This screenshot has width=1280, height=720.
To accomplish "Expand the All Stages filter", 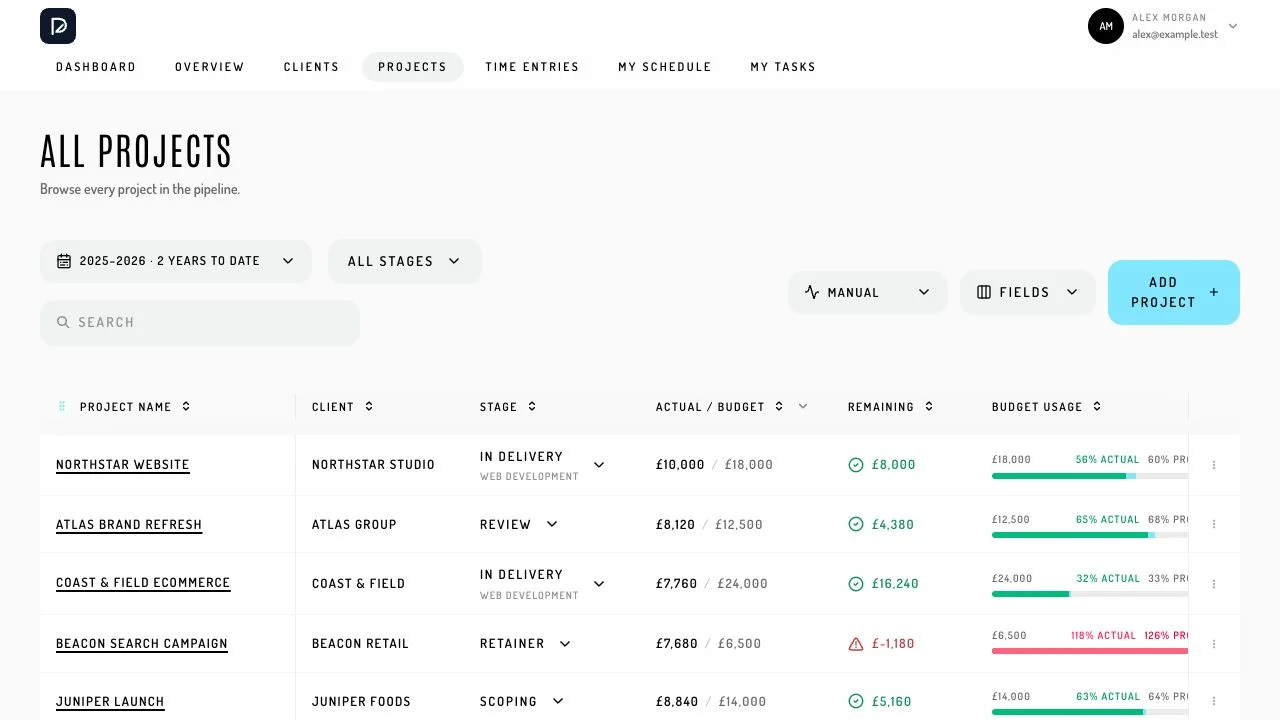I will click(405, 261).
